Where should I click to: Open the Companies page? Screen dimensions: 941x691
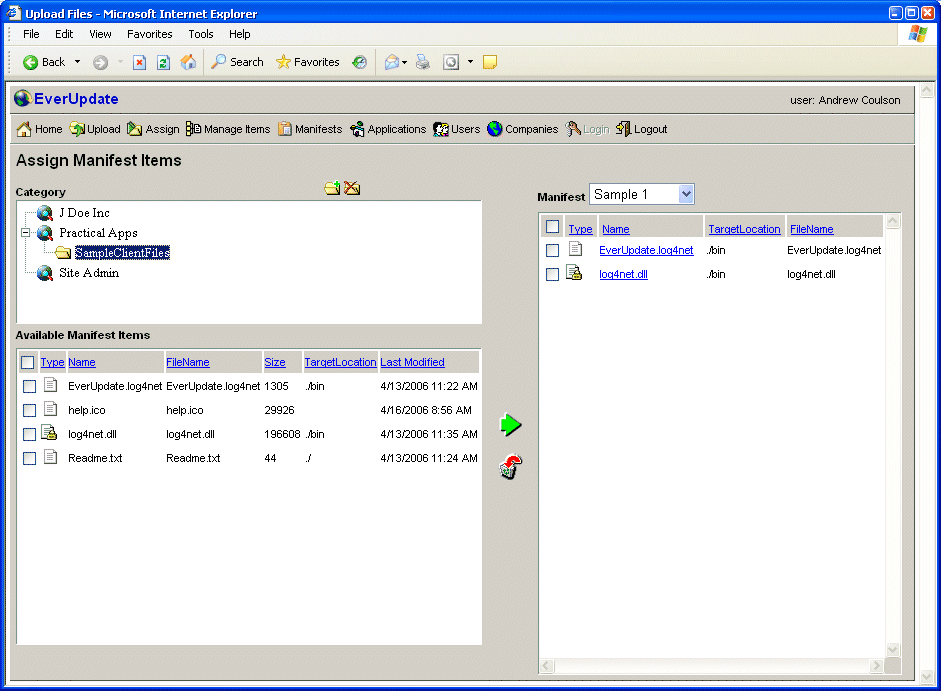coord(523,129)
